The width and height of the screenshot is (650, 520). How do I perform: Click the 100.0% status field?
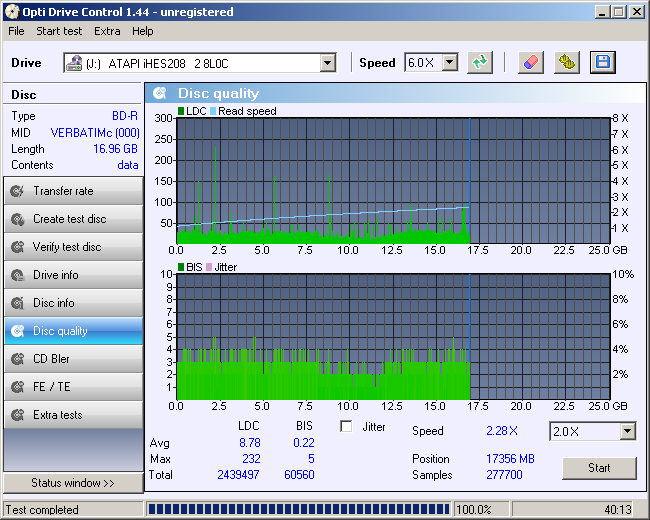(x=482, y=509)
